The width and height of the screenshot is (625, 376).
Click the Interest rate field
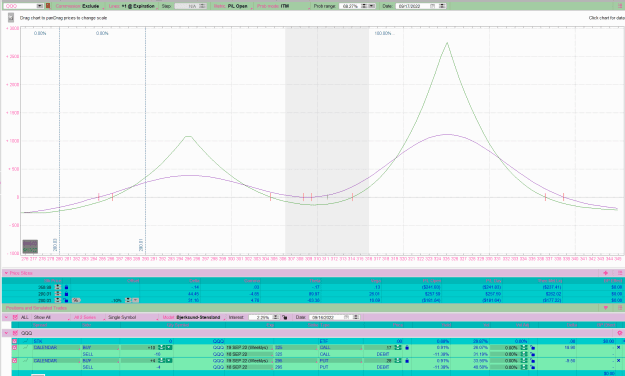point(260,317)
